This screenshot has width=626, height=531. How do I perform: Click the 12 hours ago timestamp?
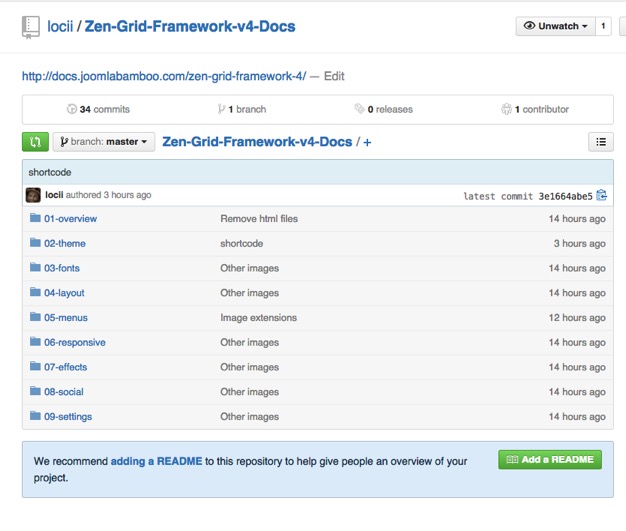click(x=577, y=318)
